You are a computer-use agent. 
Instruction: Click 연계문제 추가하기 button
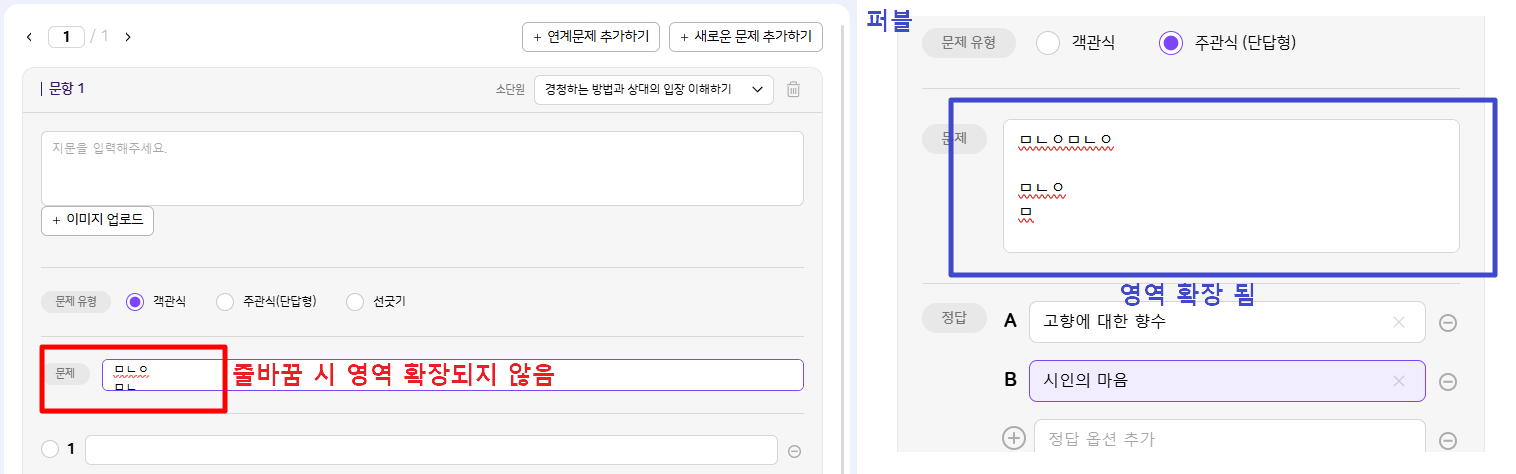[x=591, y=37]
